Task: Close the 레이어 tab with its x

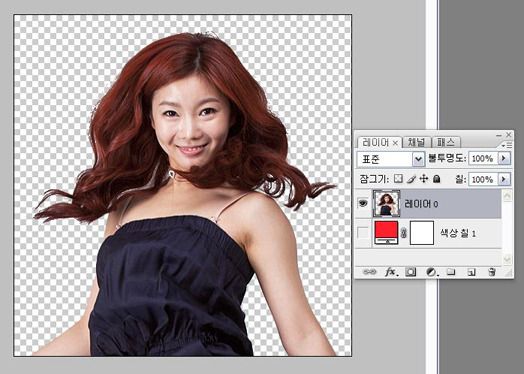Action: (395, 143)
